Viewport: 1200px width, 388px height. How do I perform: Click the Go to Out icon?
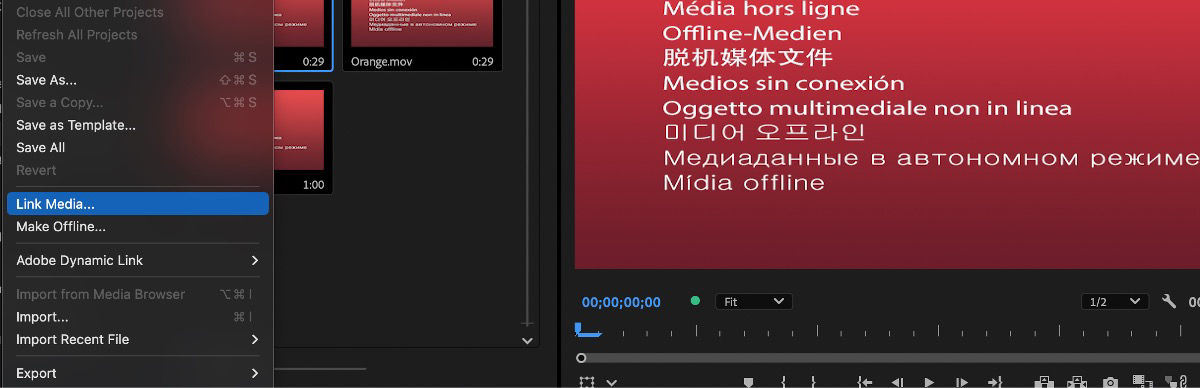[994, 382]
